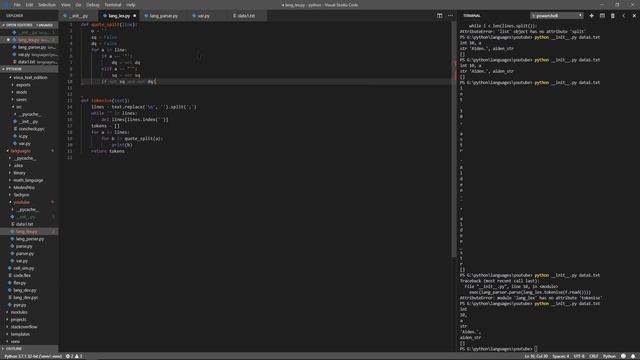
Task: Open the feedback smiley in status bar
Action: pos(623,356)
